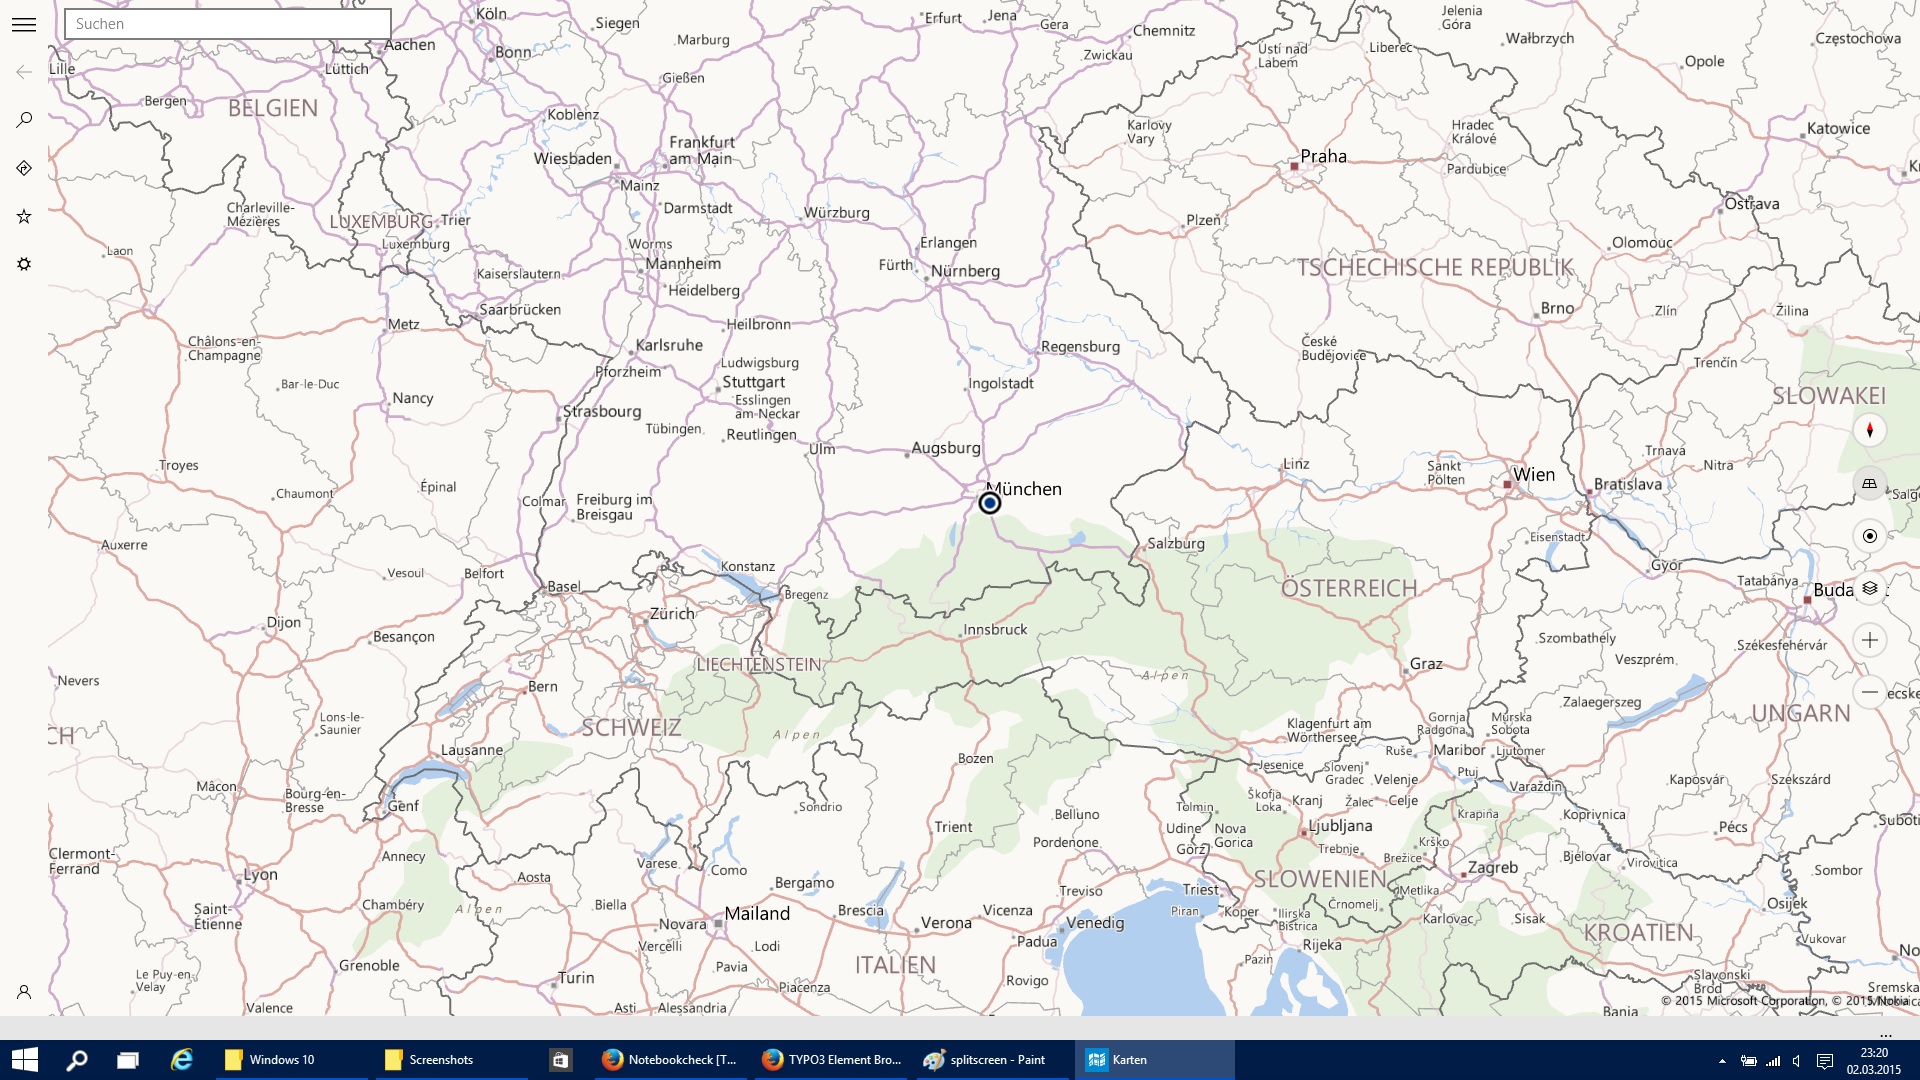Screen dimensions: 1920x1080
Task: Zoom in with the plus button
Action: [1869, 640]
